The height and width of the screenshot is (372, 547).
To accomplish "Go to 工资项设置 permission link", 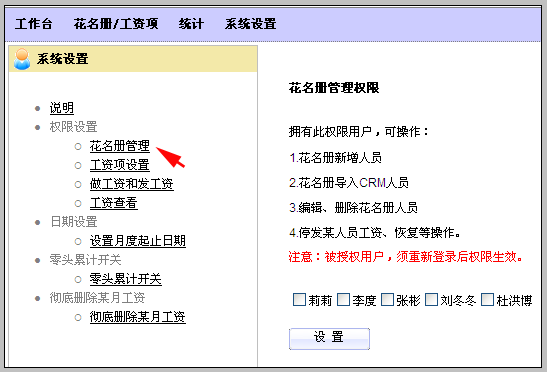I will [120, 165].
